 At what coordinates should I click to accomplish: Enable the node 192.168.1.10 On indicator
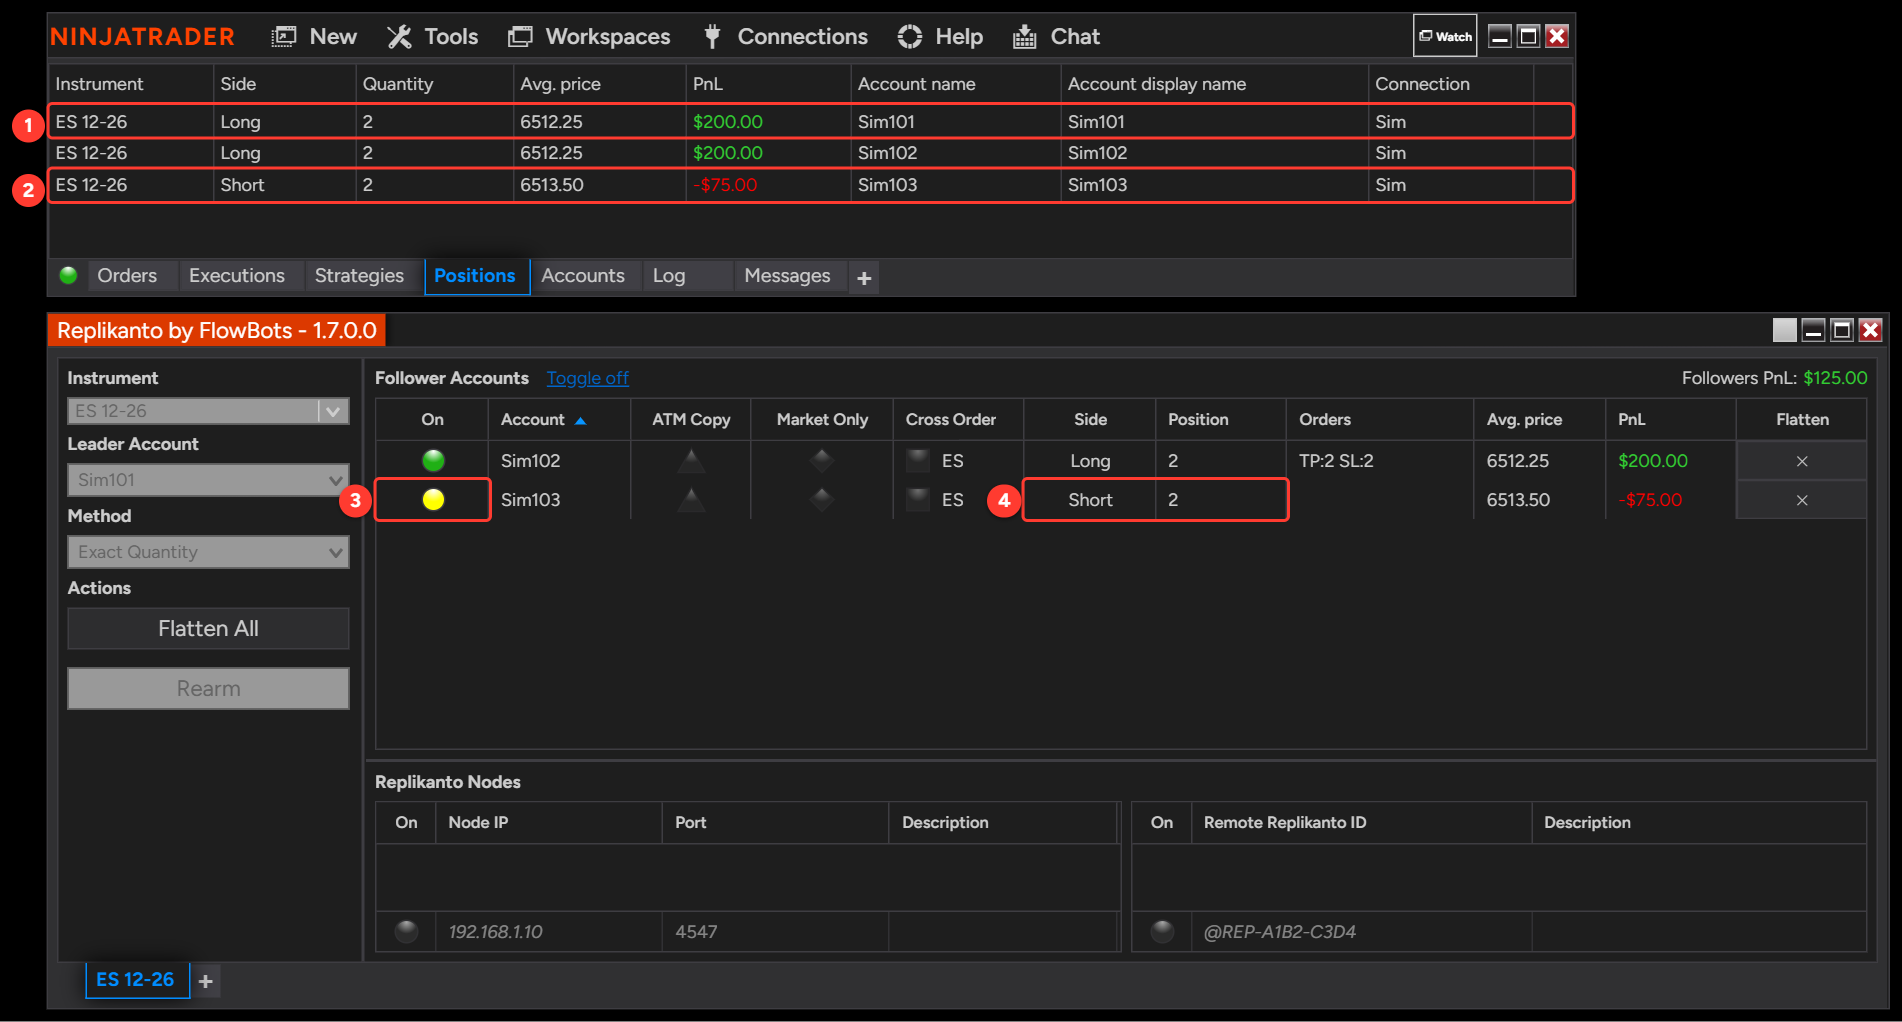(x=406, y=931)
